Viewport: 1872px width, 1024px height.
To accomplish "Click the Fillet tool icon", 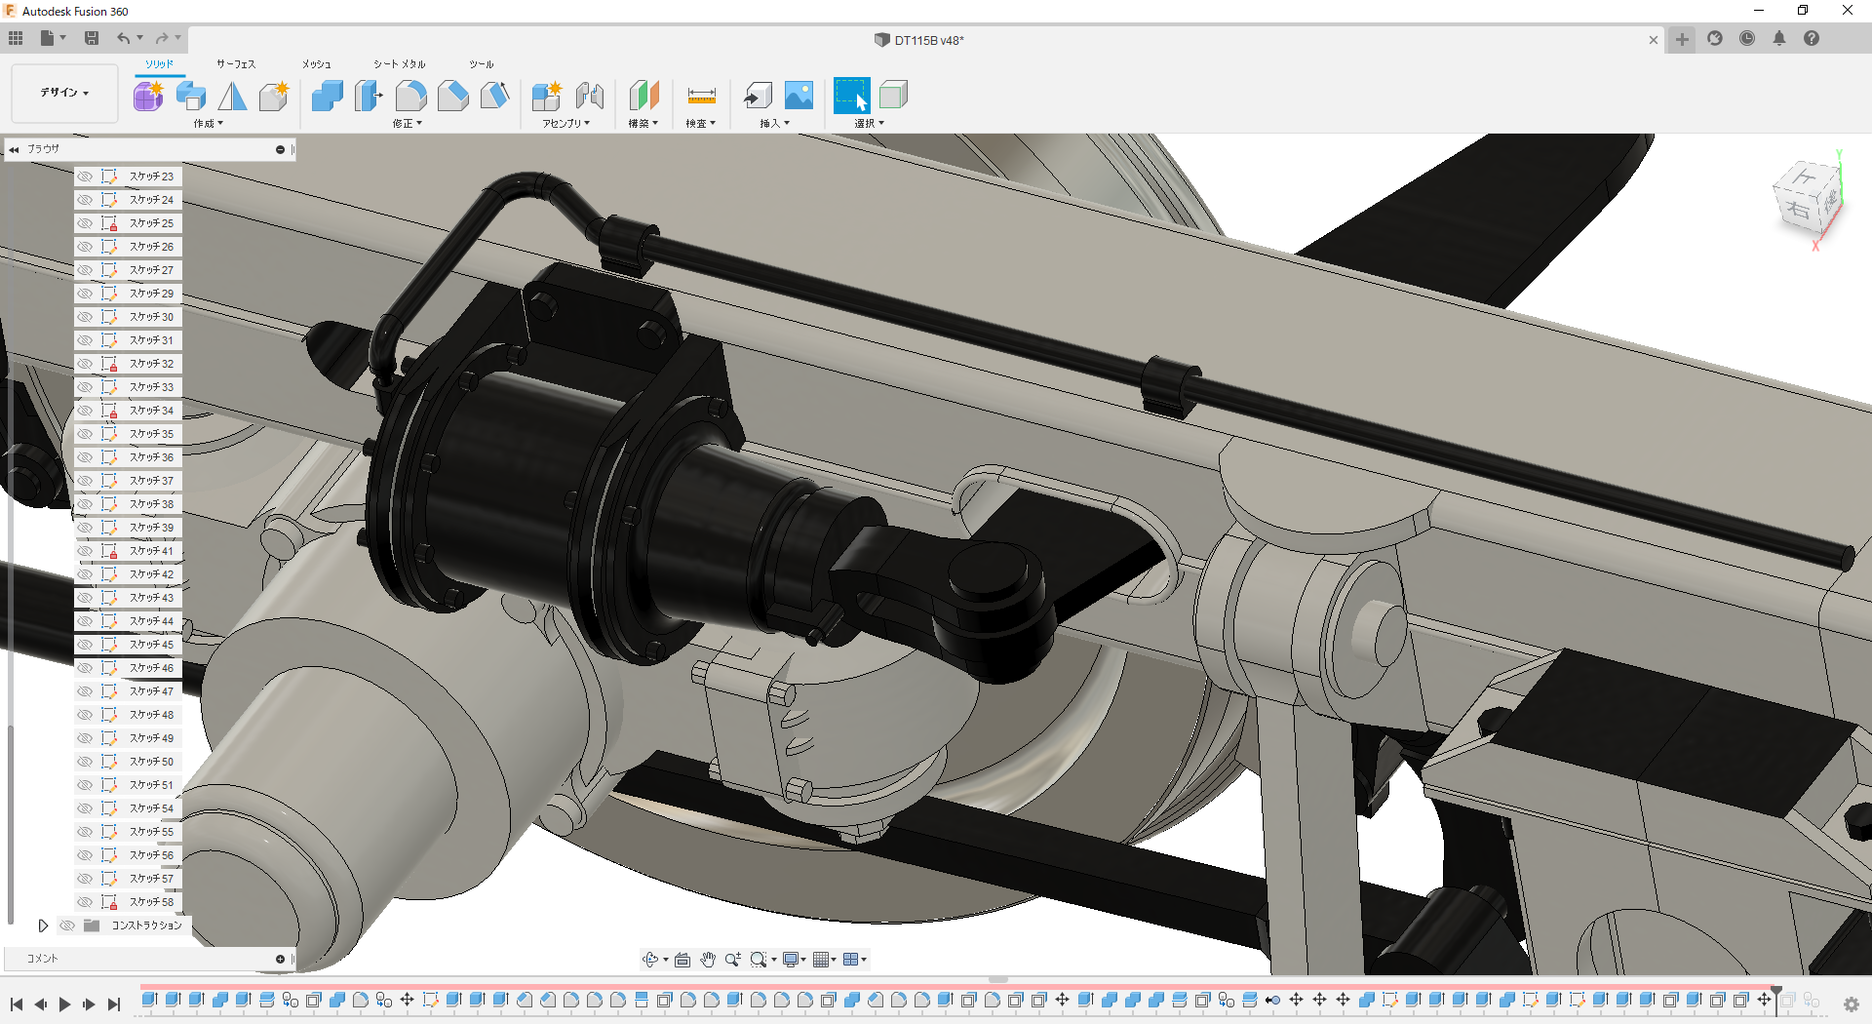I will 411,96.
